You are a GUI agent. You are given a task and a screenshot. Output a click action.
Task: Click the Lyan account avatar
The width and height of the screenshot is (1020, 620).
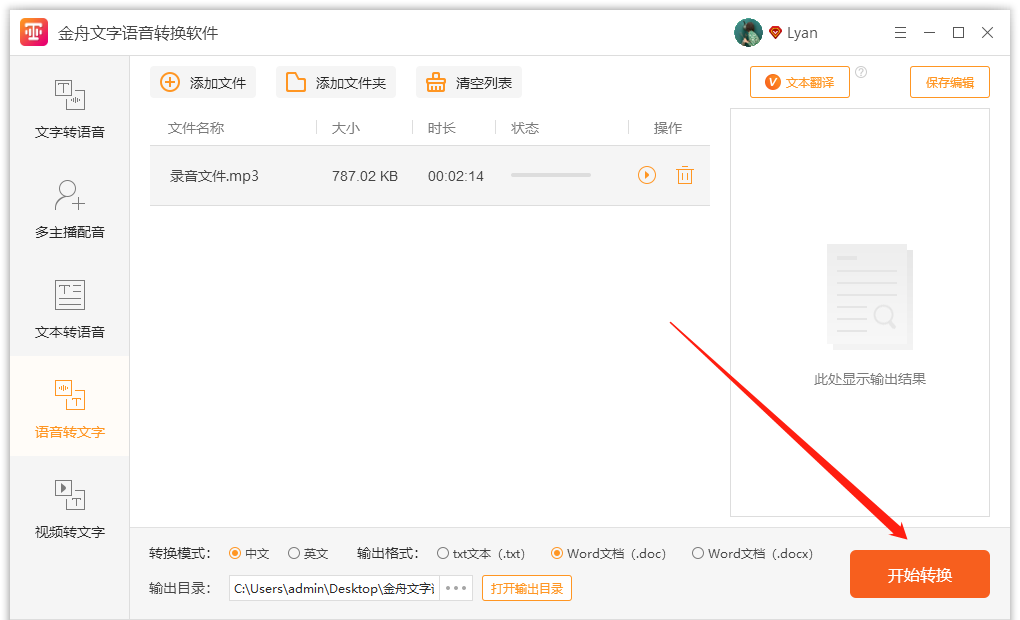point(747,32)
